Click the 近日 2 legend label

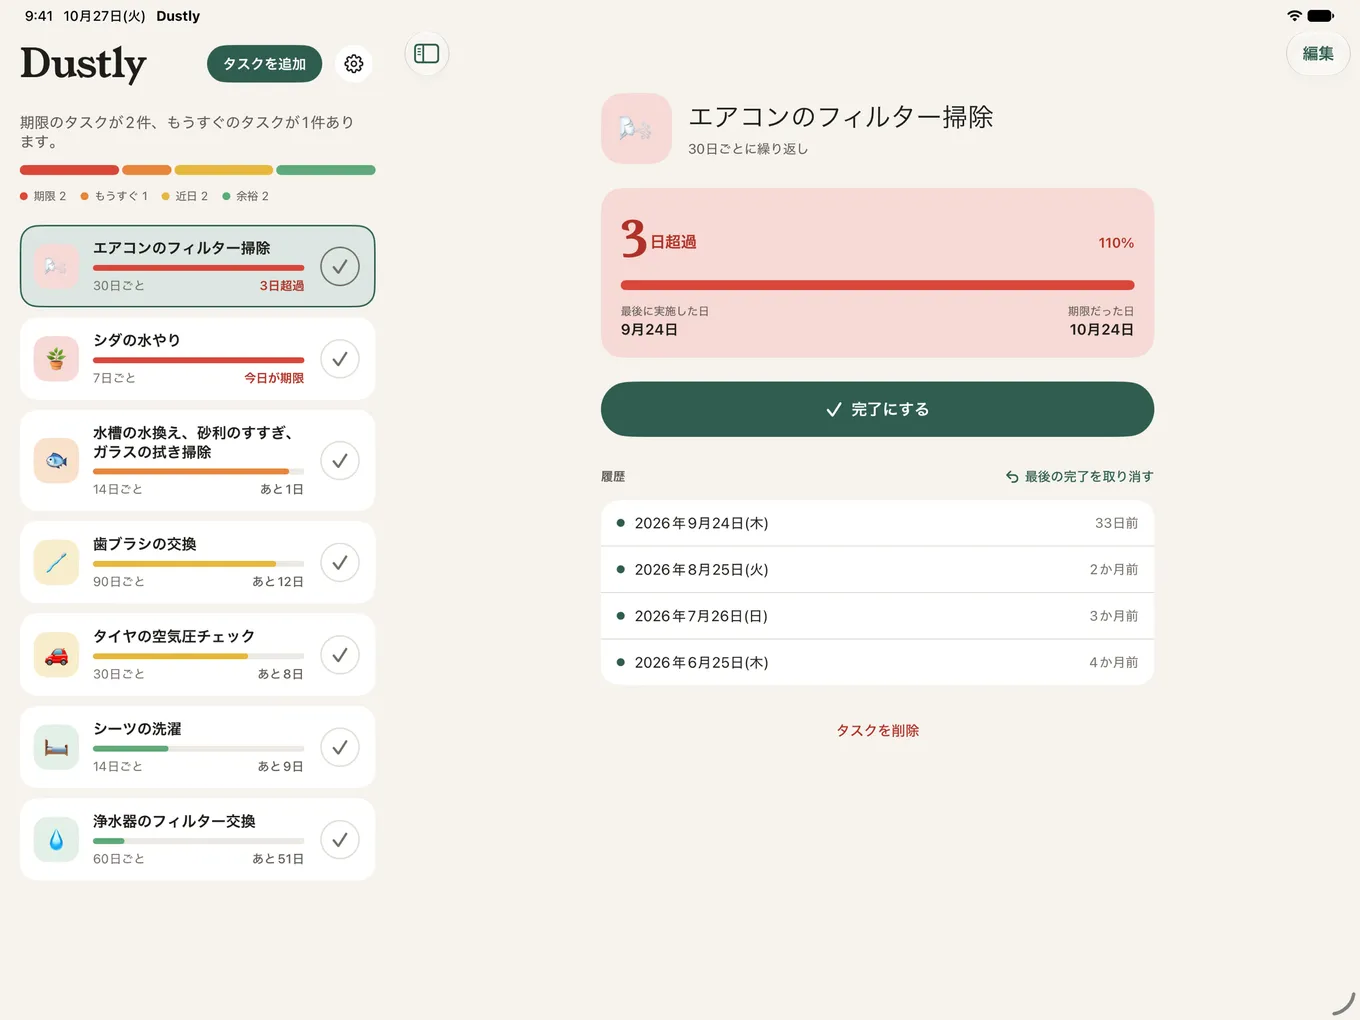tap(185, 196)
